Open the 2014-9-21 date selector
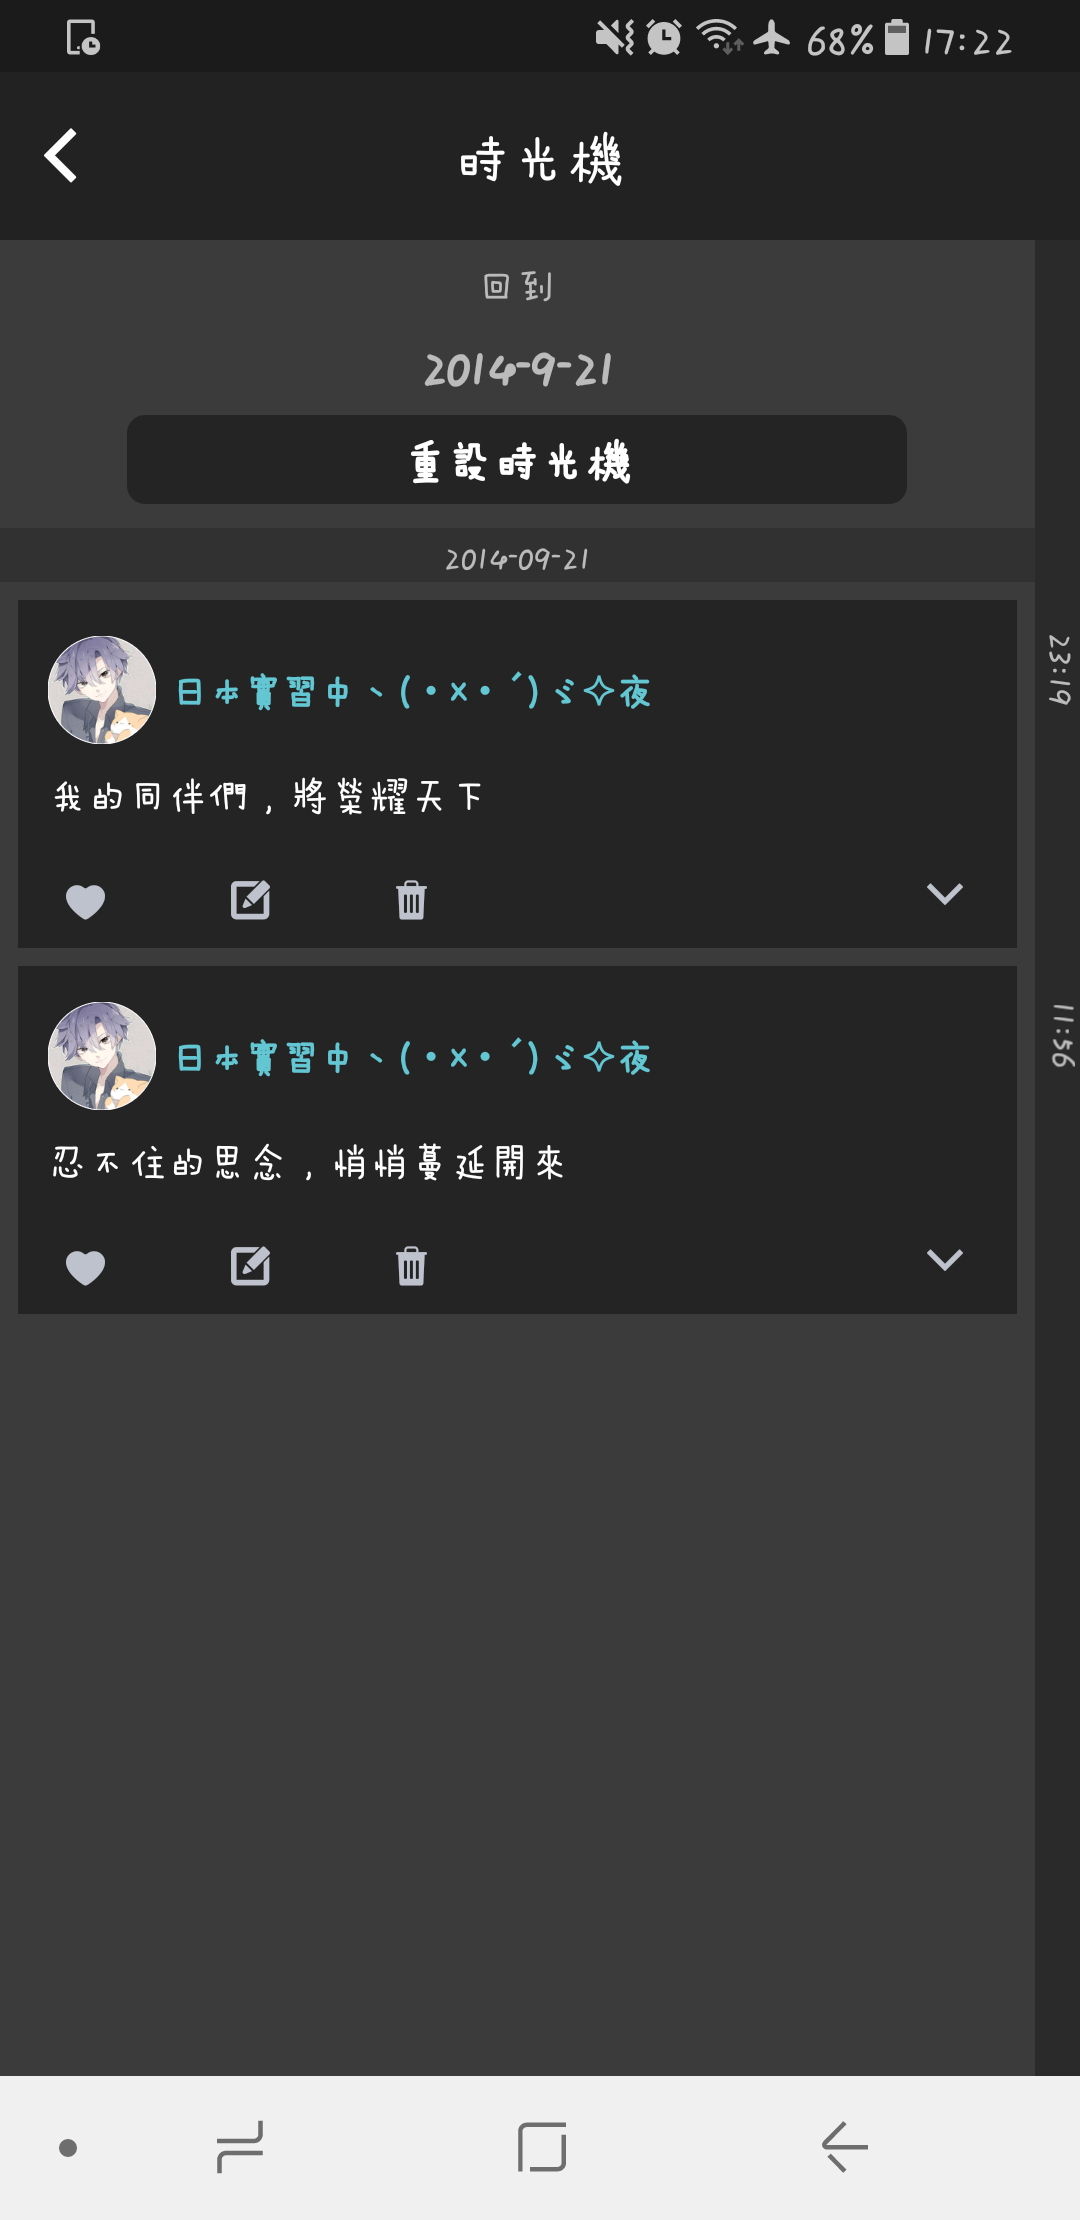This screenshot has width=1080, height=2220. click(518, 370)
